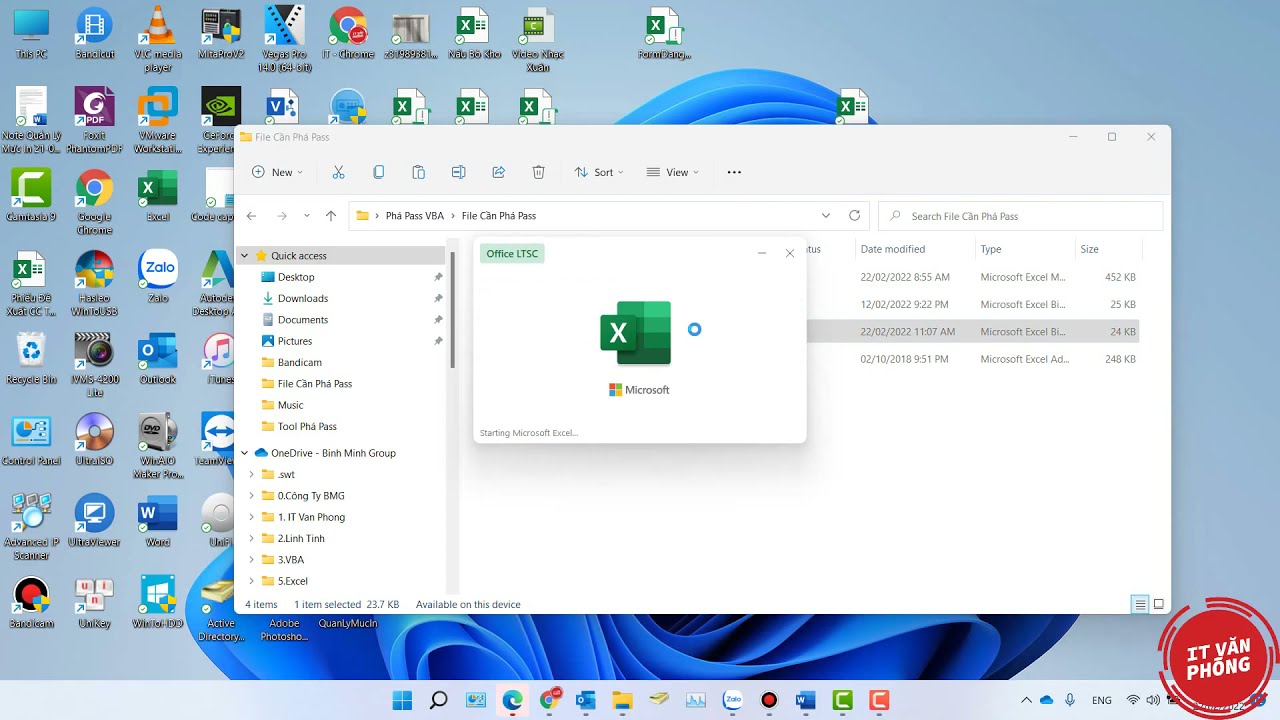Go up one folder level arrow

331,215
